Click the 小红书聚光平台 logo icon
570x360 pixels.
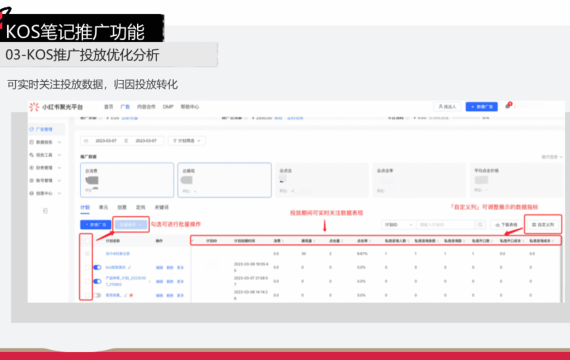click(34, 107)
